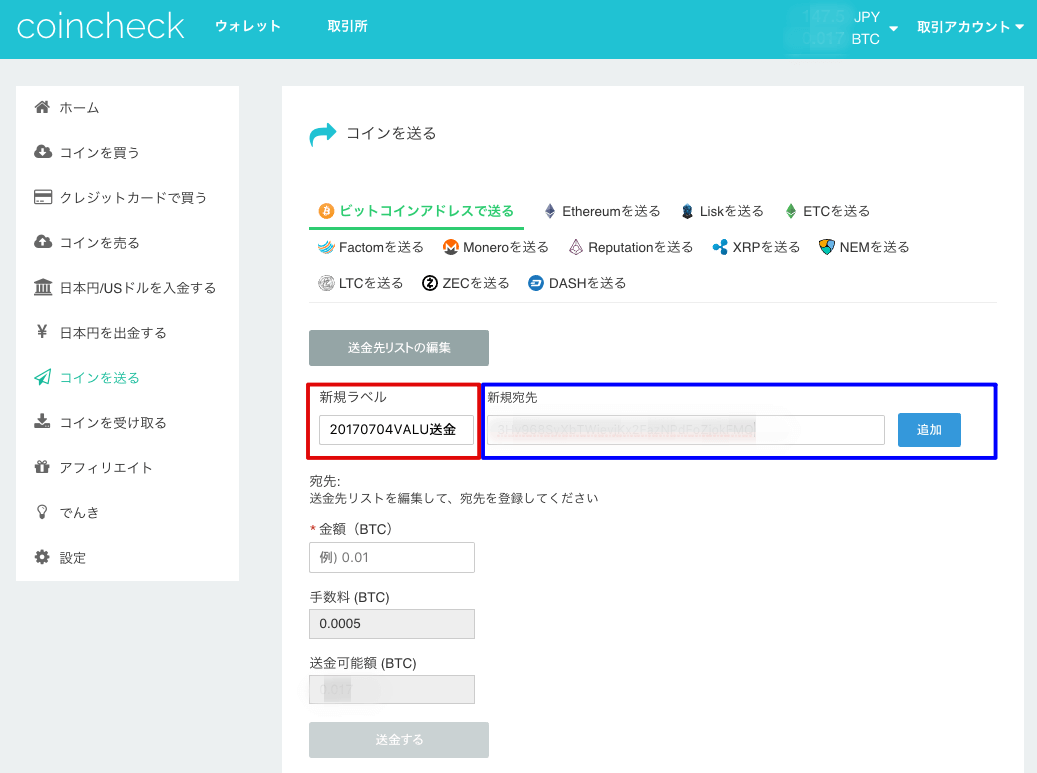Click the cloud icon for コインを売る
Viewport: 1037px width, 773px height.
click(43, 242)
